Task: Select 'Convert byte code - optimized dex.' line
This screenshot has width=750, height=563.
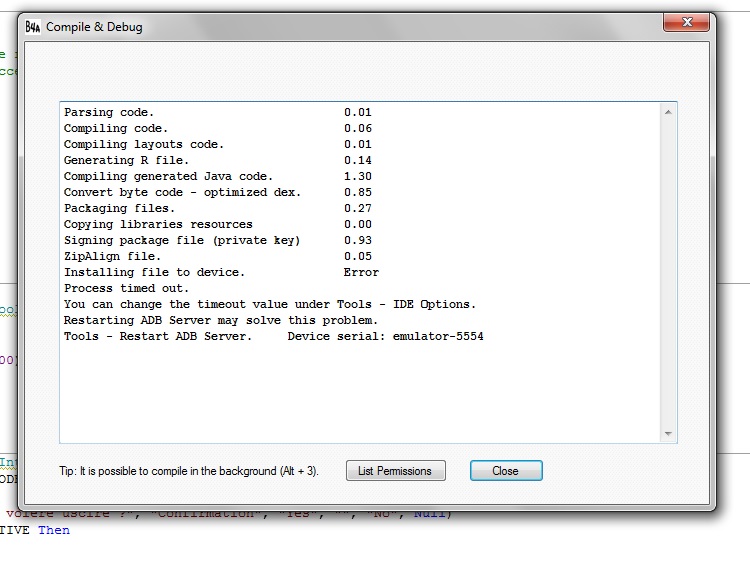Action: point(182,192)
